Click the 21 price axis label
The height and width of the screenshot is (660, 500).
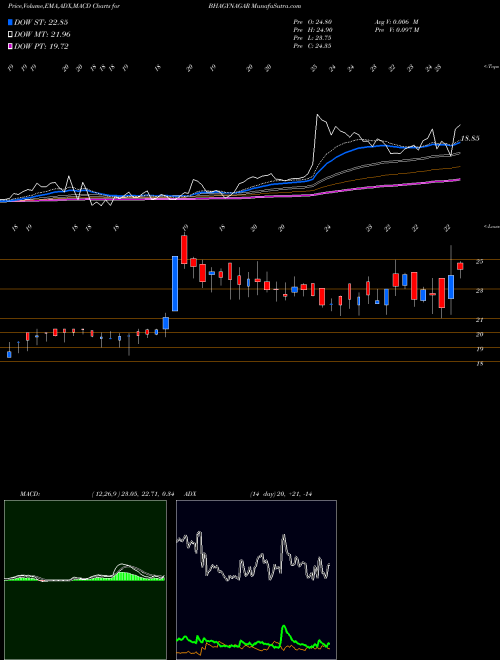click(479, 320)
